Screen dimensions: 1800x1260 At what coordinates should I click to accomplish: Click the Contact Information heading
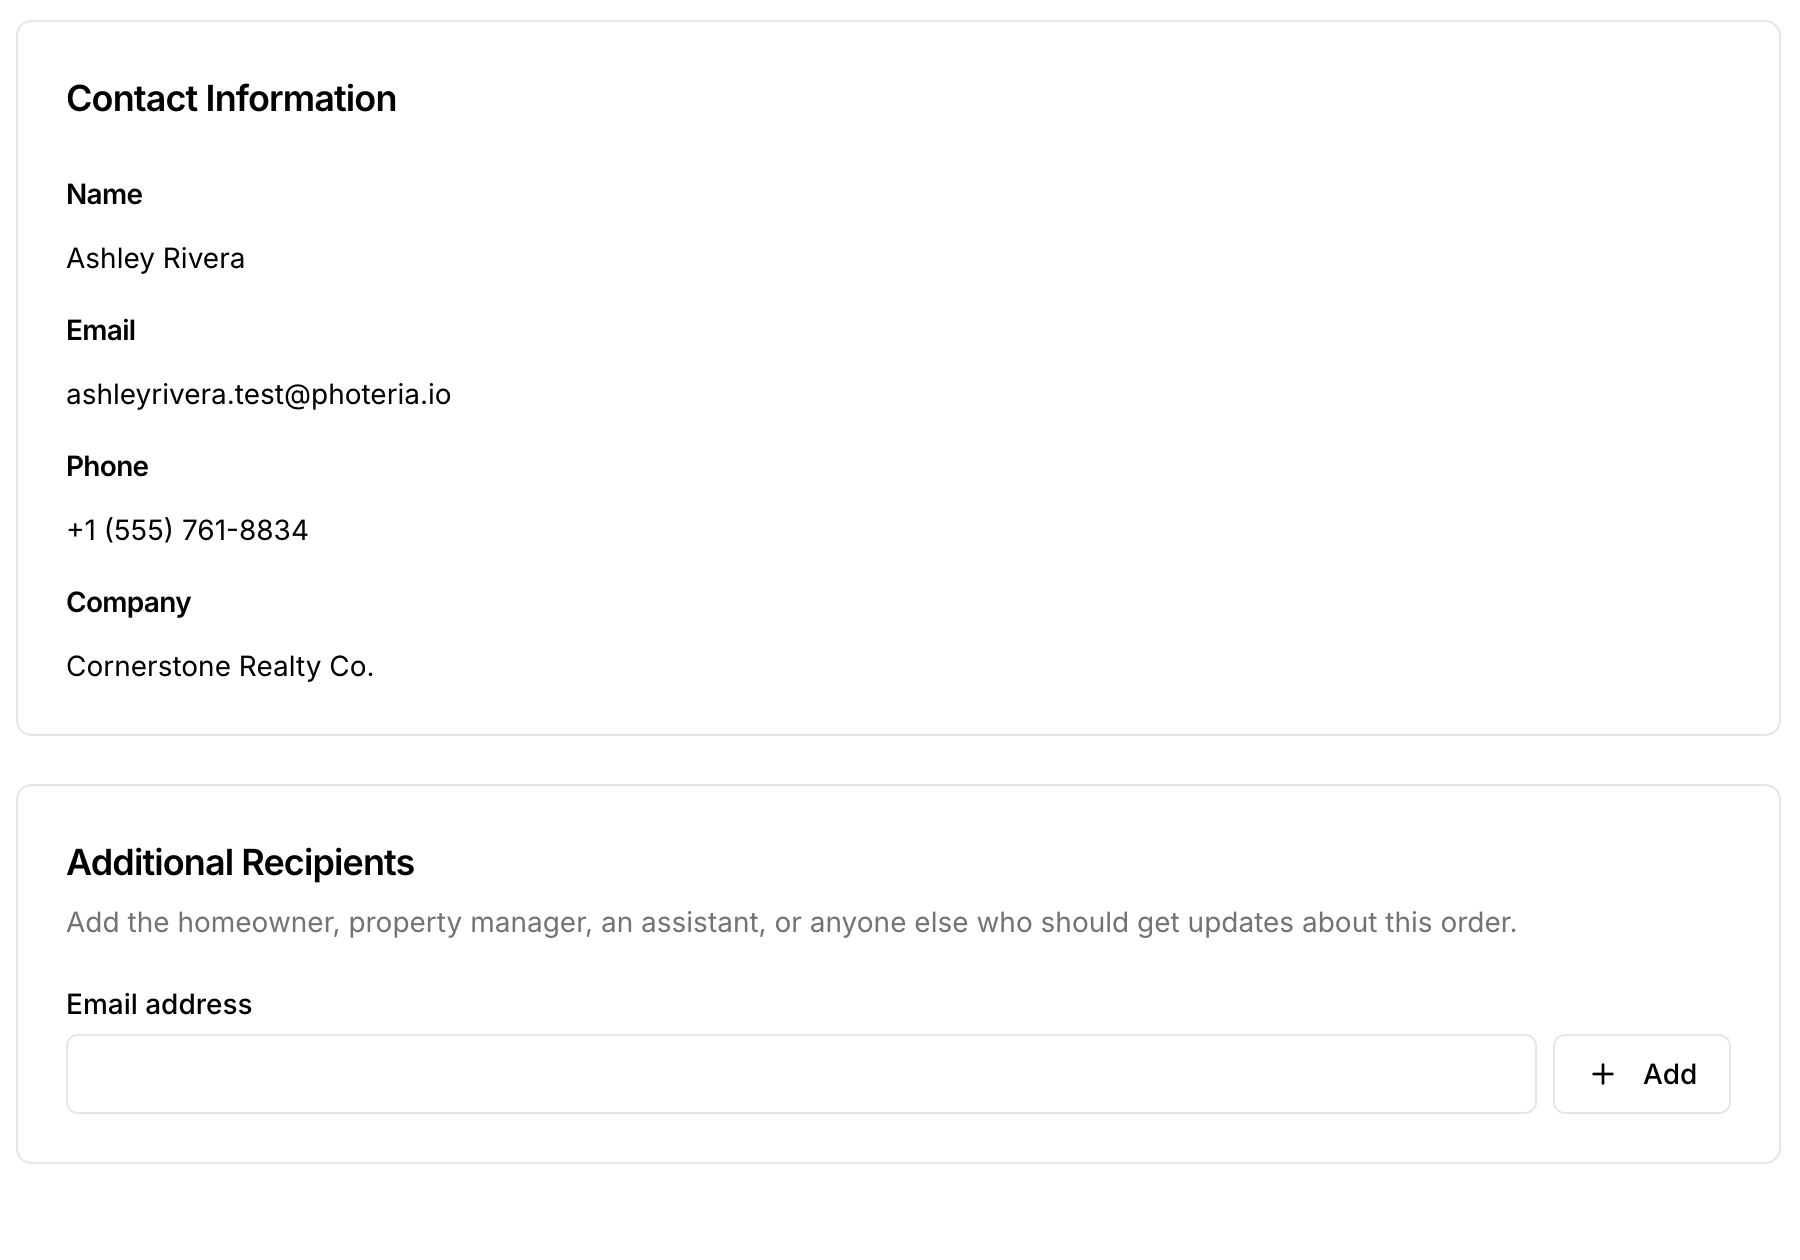click(231, 99)
